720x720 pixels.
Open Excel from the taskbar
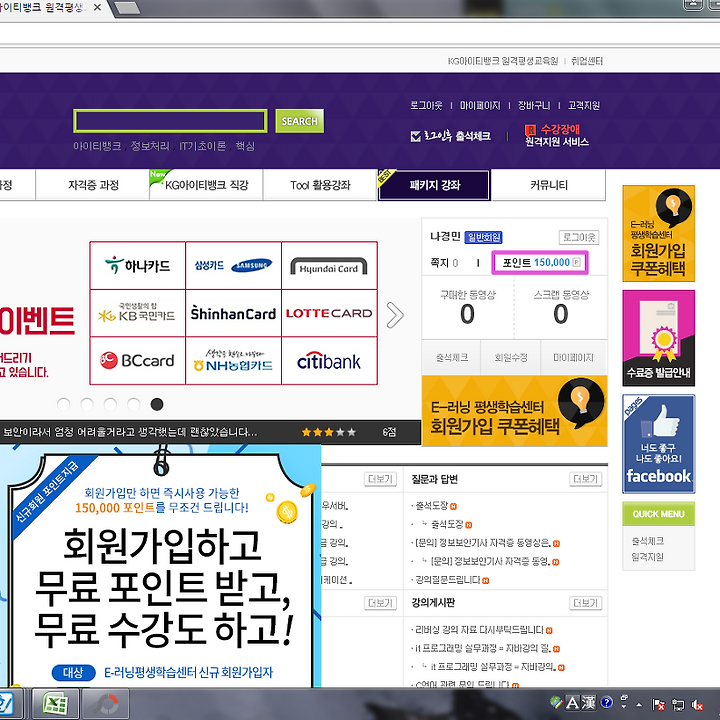pos(55,703)
